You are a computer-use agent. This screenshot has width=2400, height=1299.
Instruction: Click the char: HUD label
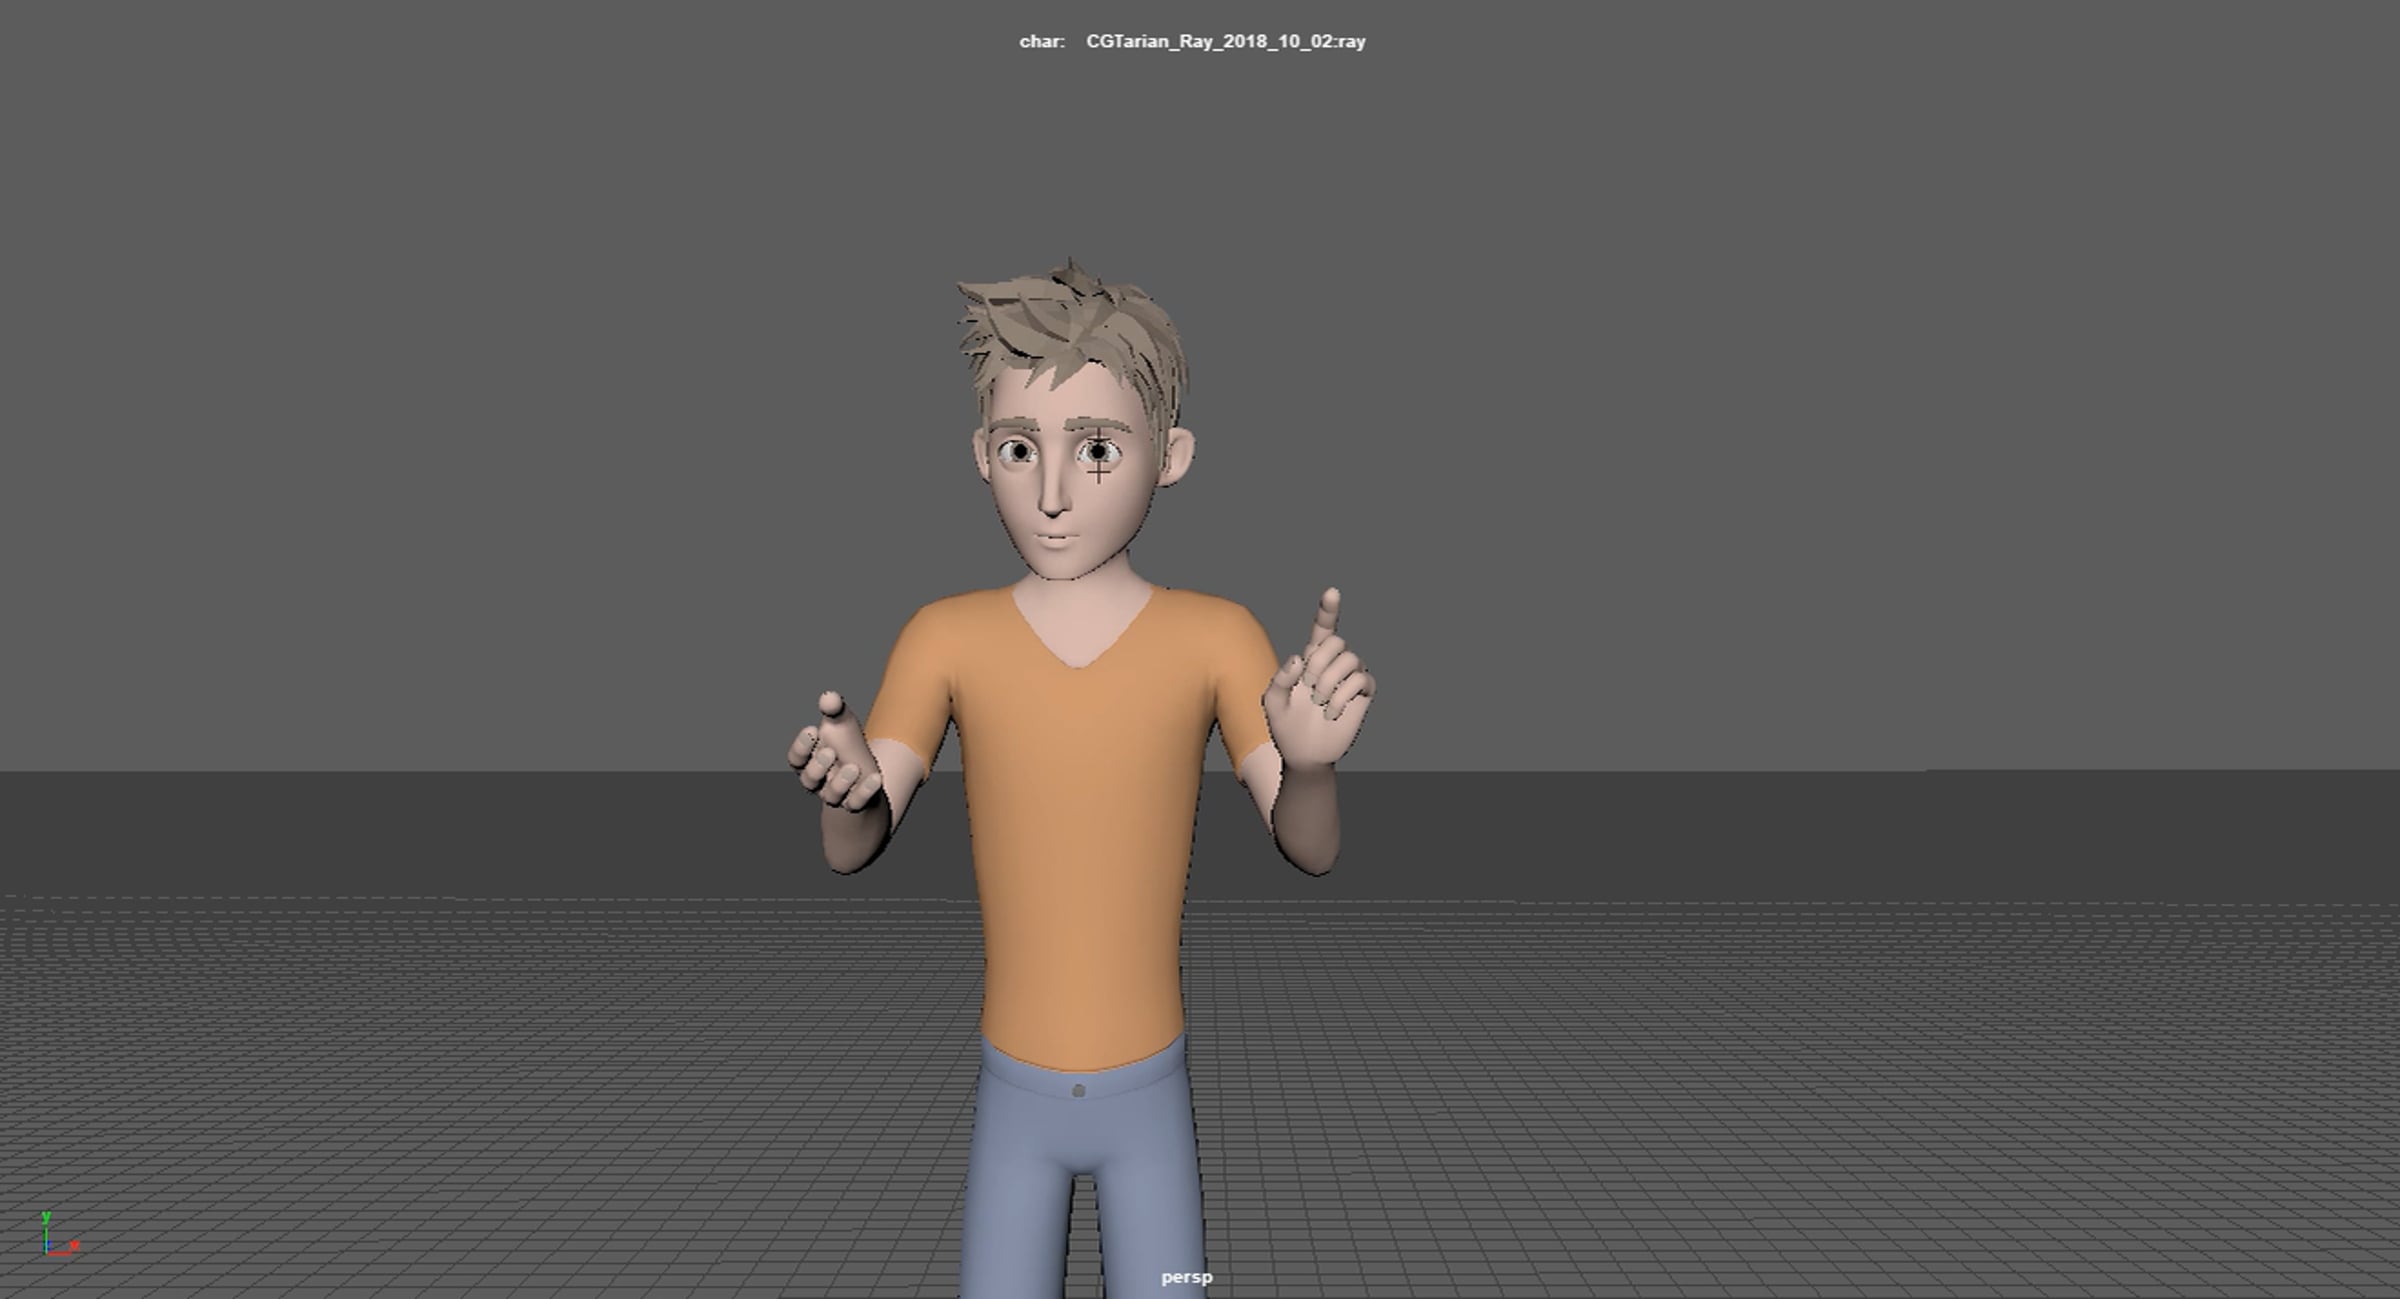1041,41
